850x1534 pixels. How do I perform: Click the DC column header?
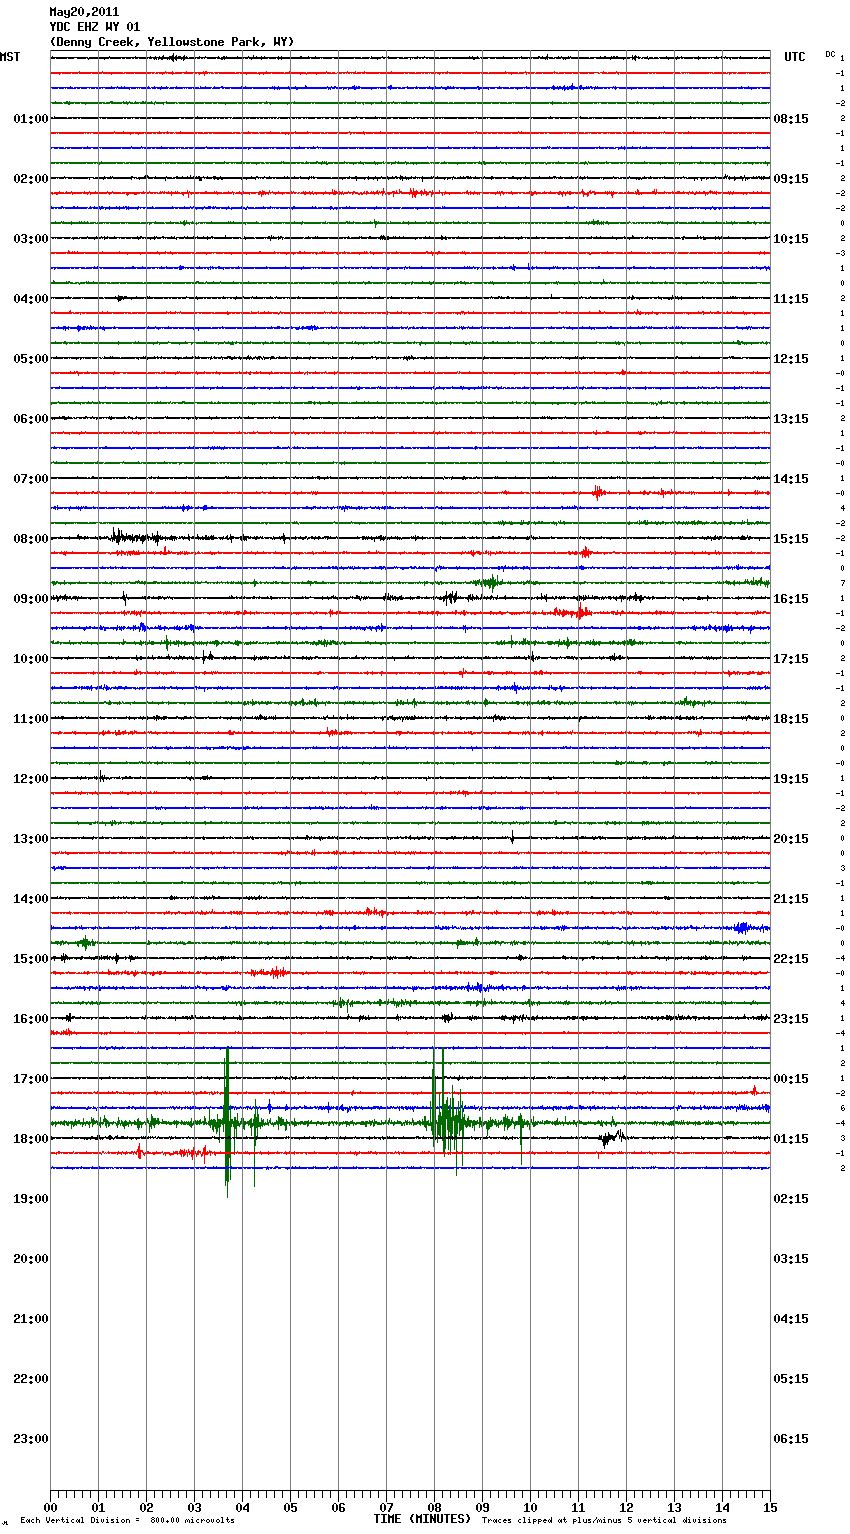coord(830,54)
